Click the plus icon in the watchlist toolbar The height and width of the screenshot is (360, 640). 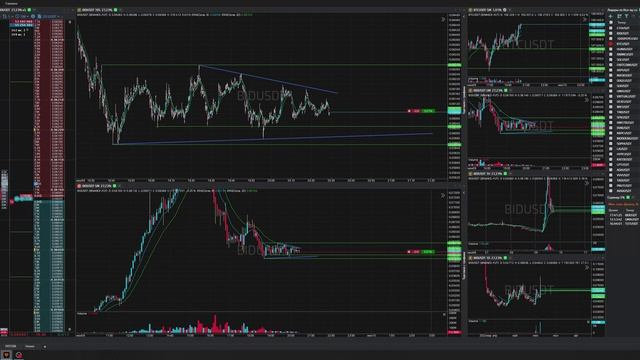[611, 16]
